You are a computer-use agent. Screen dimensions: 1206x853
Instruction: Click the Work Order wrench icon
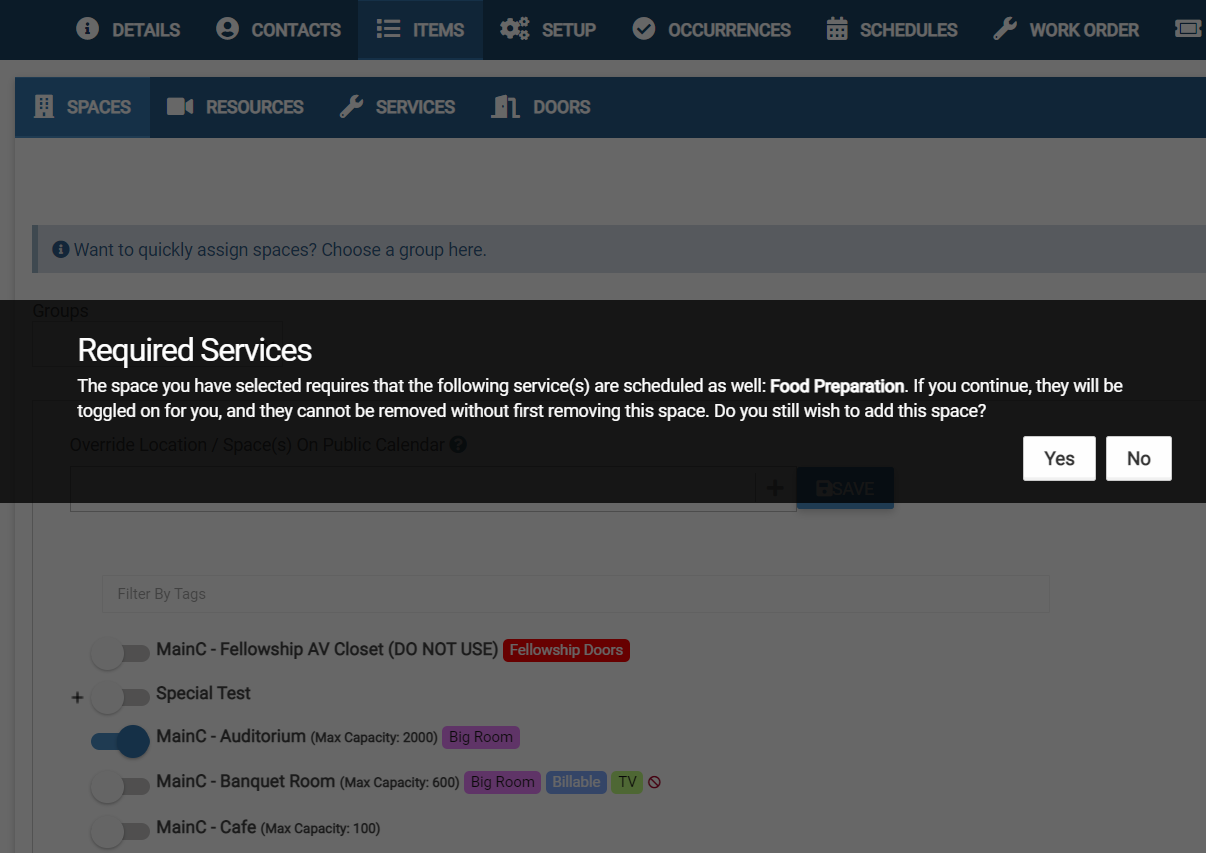(1005, 29)
